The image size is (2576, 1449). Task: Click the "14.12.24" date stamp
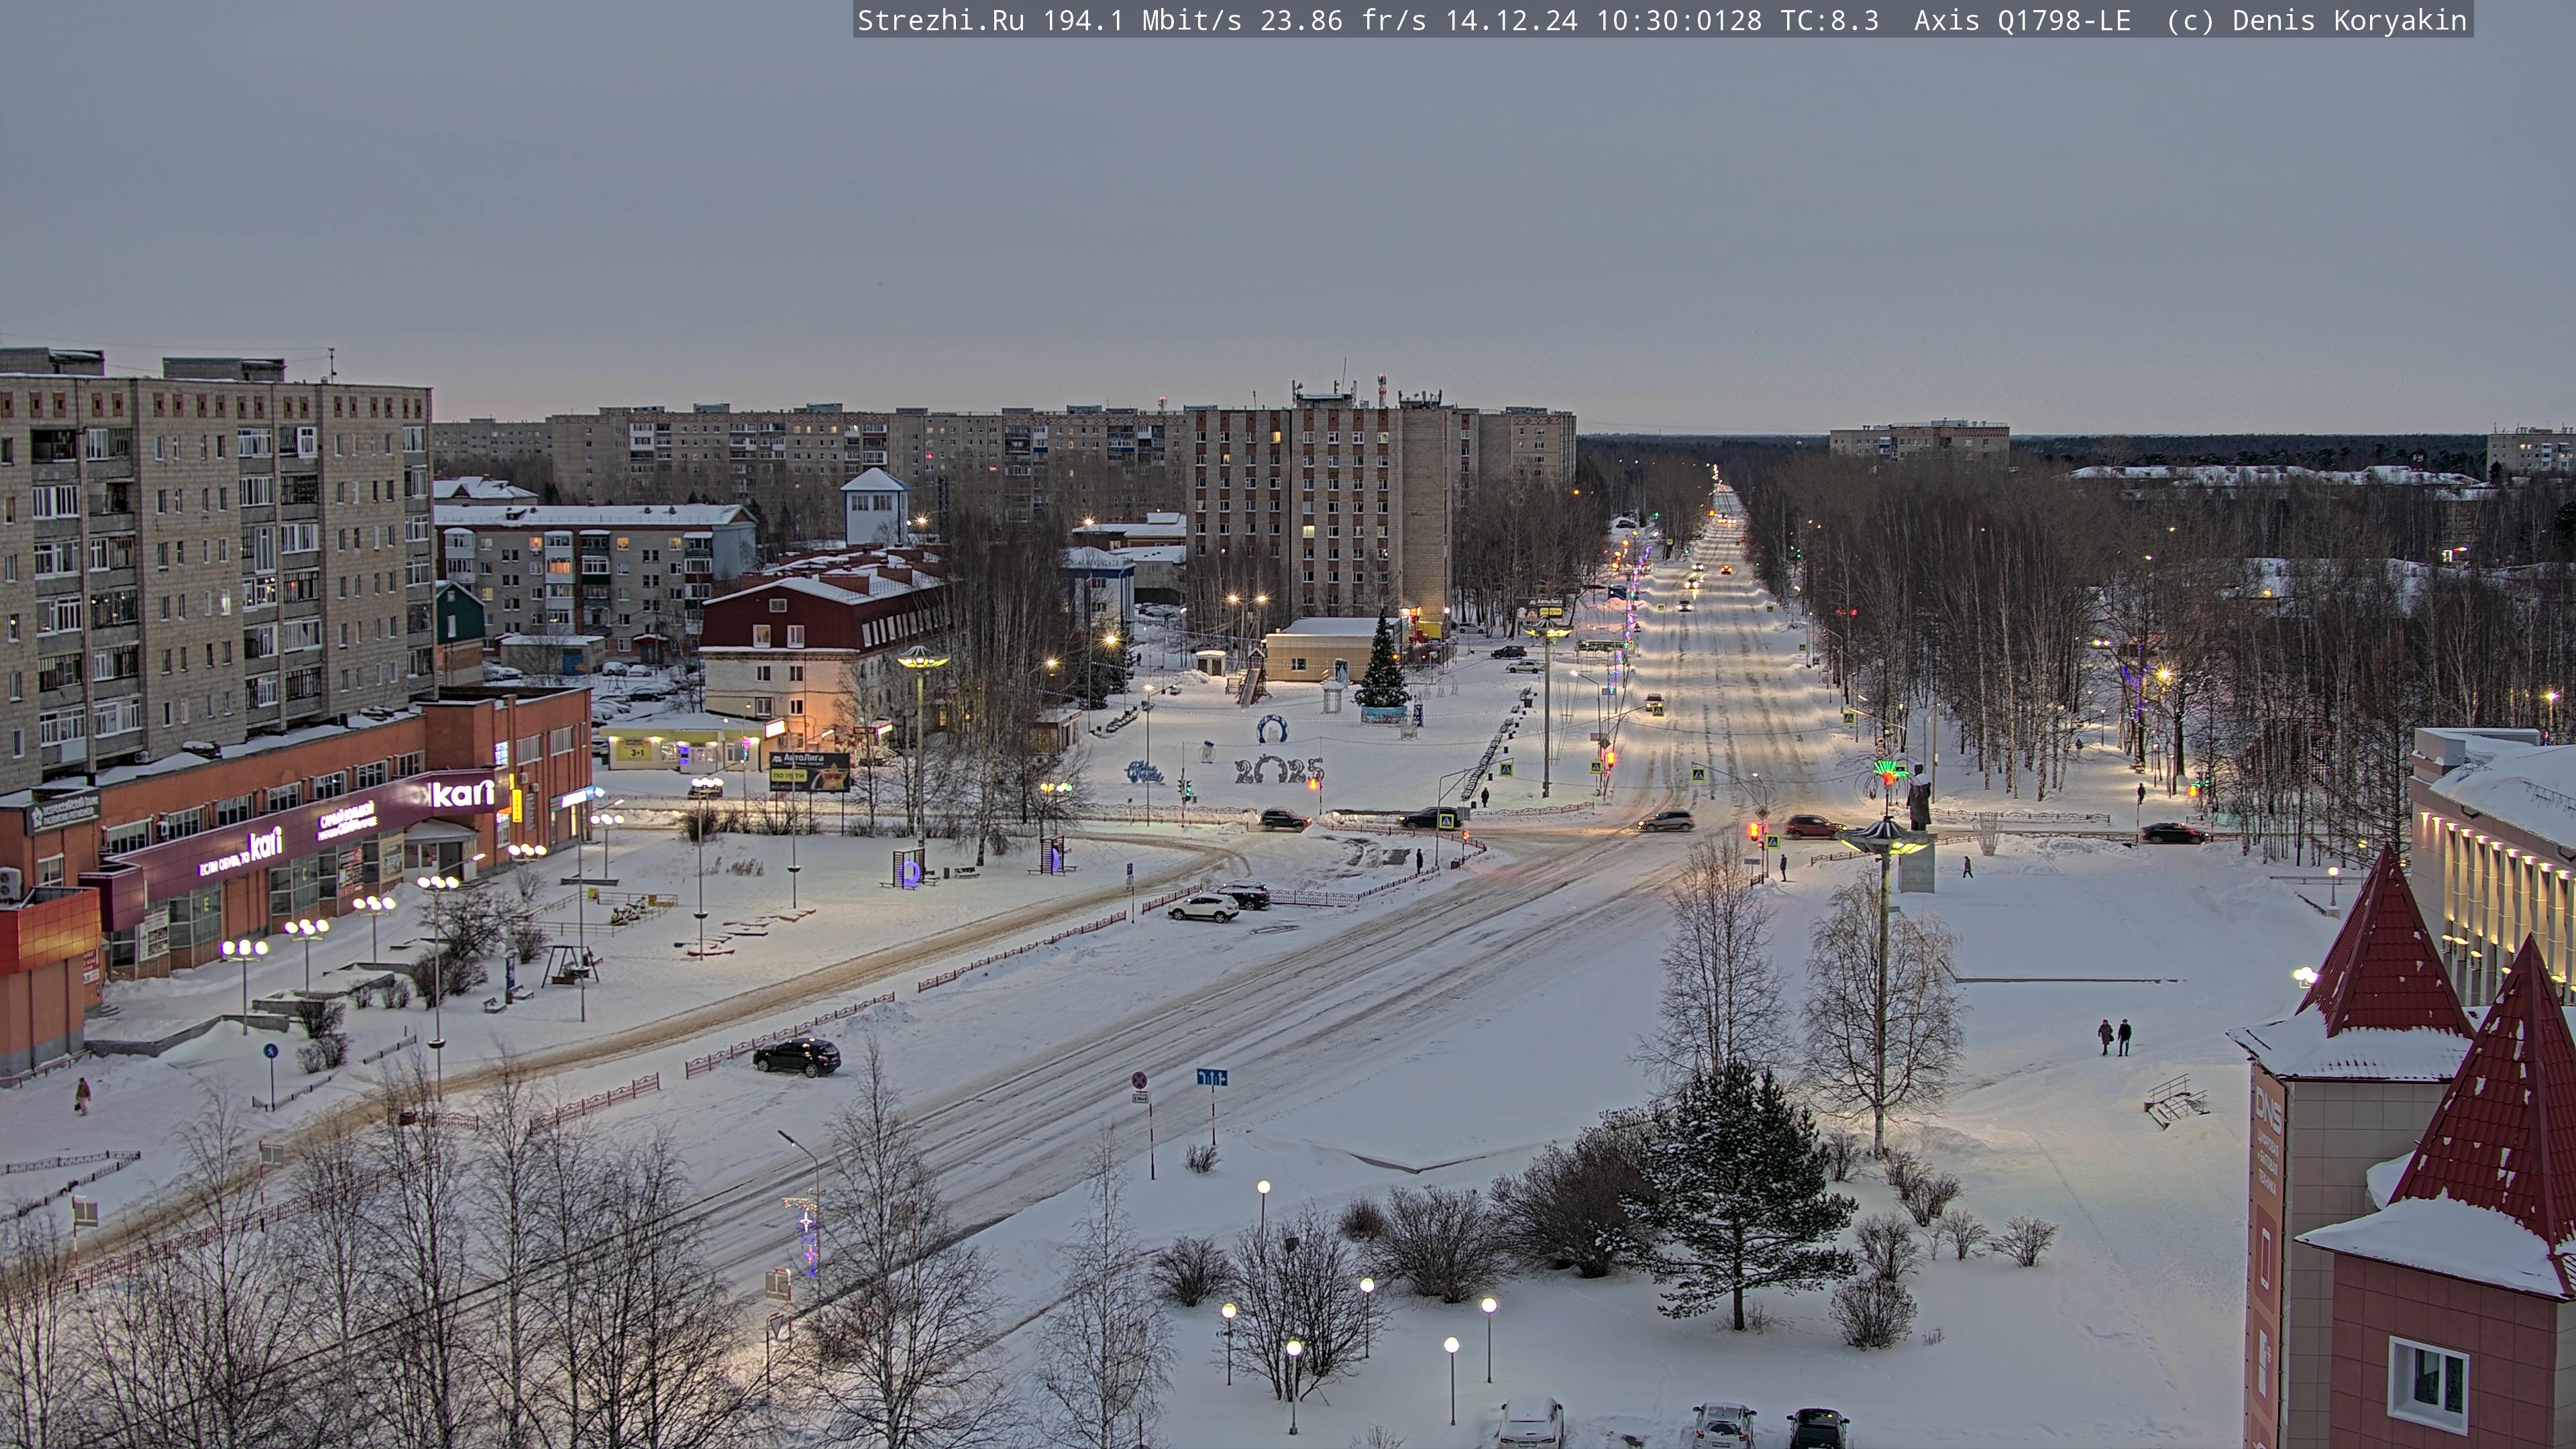[x=1511, y=20]
